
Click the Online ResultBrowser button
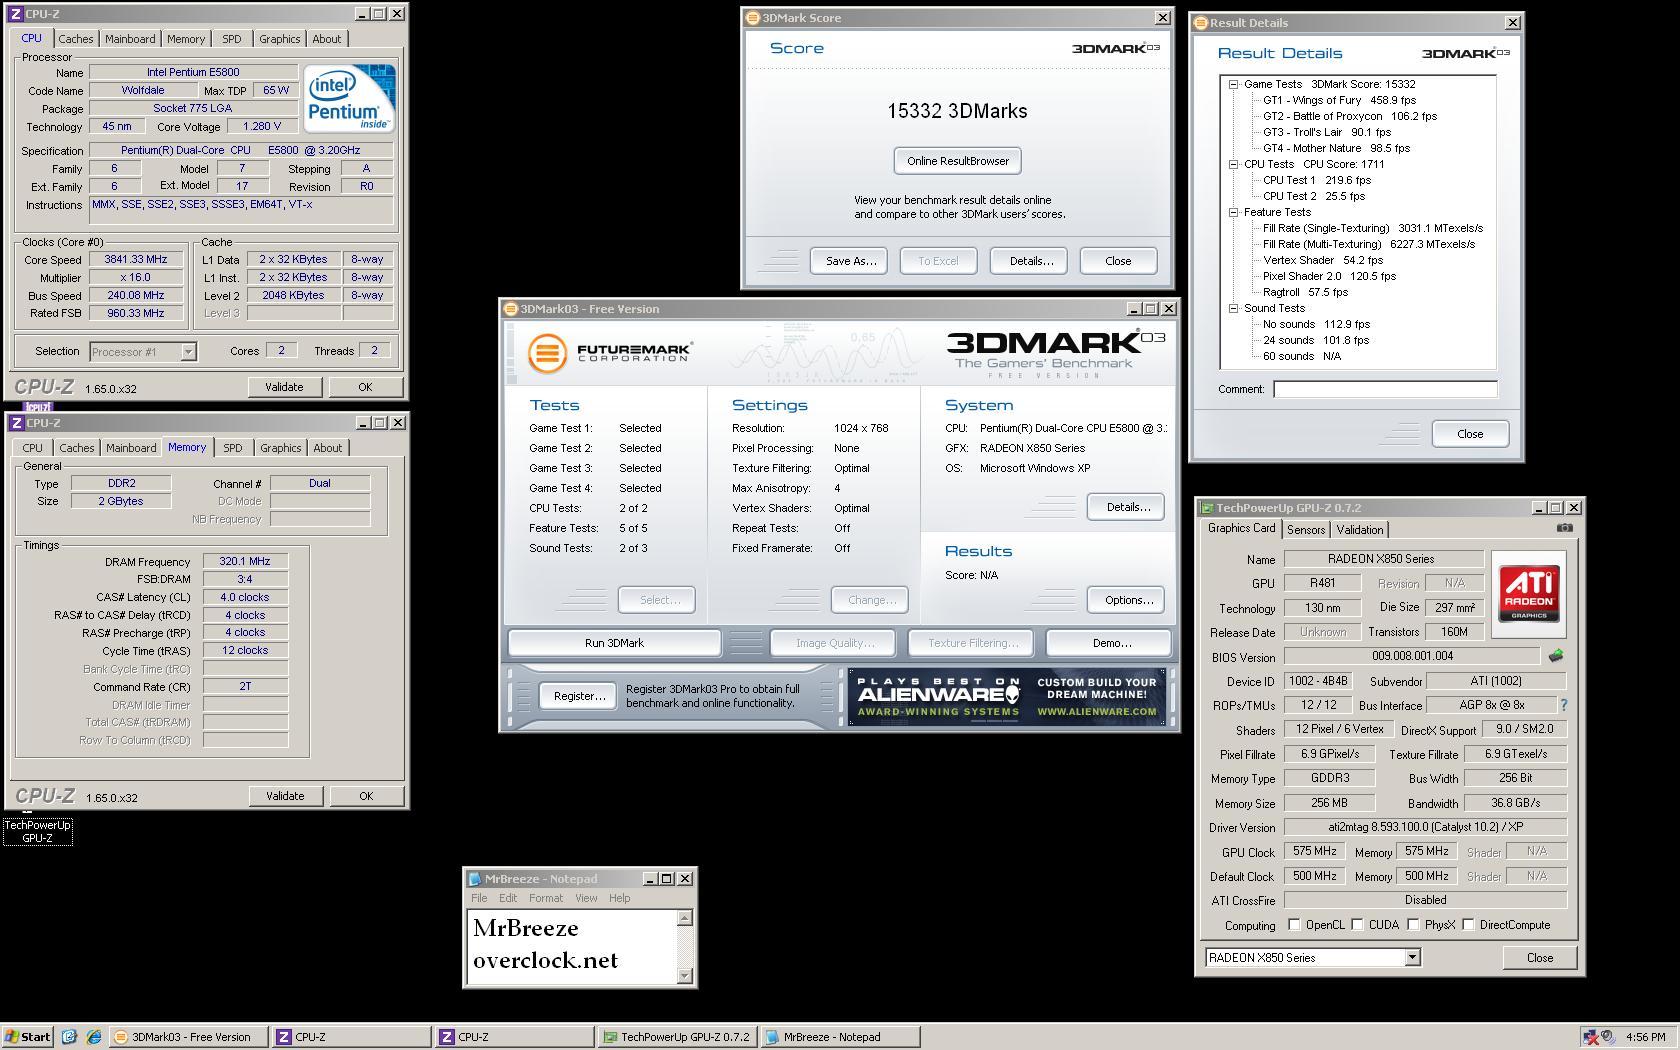tap(958, 161)
